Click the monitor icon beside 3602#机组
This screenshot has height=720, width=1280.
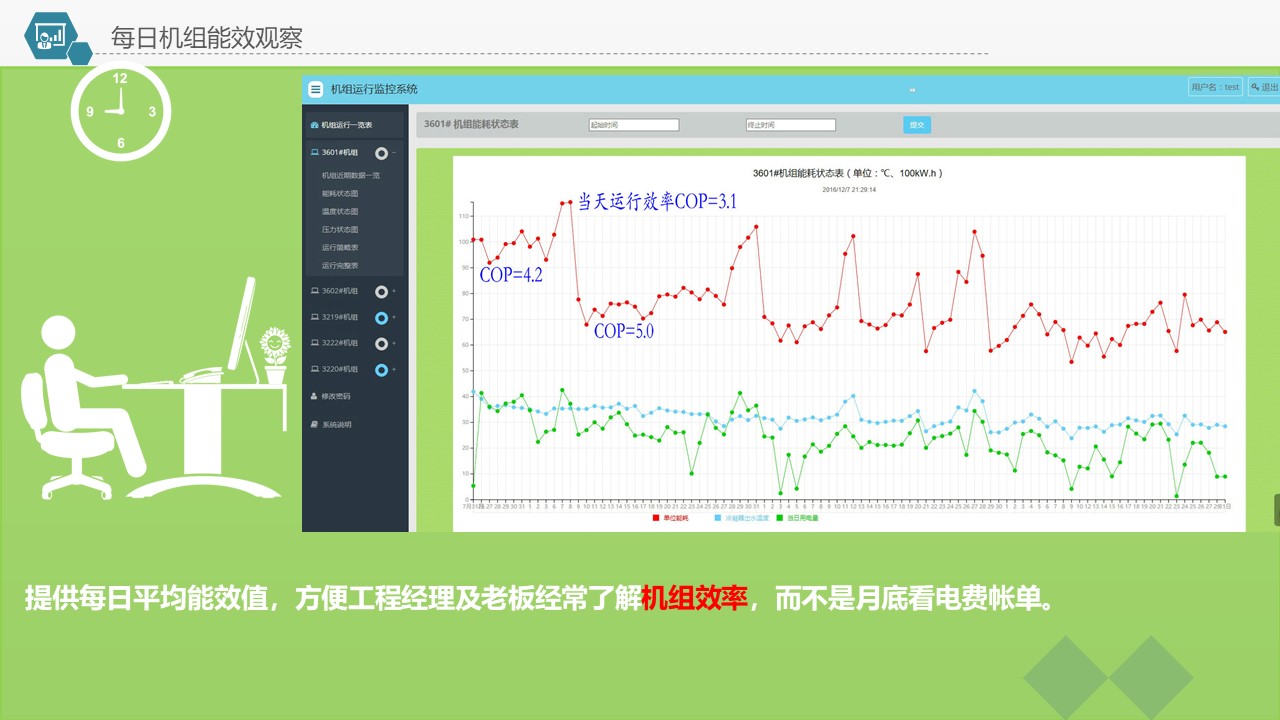tap(315, 291)
